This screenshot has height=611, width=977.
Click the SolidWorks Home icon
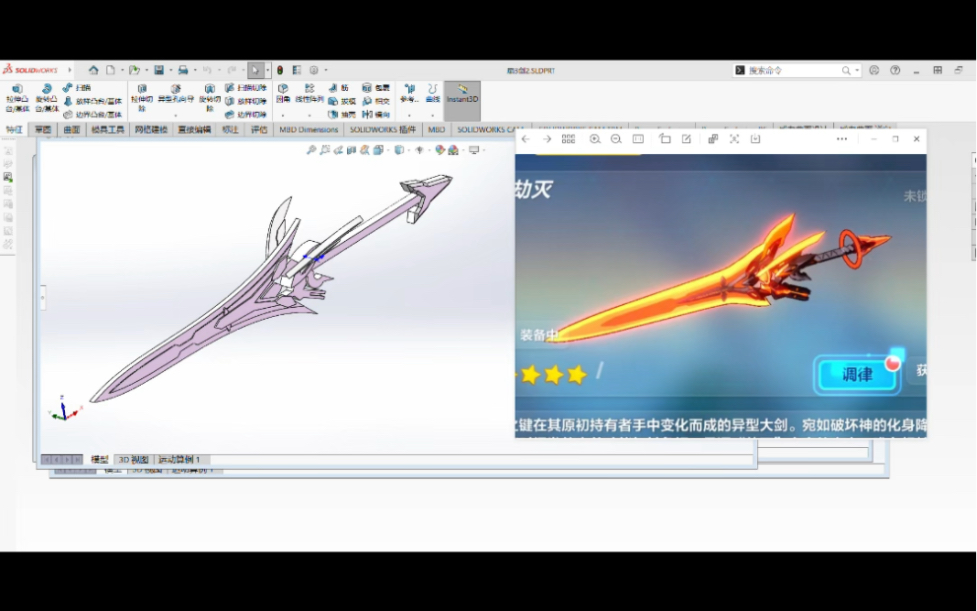point(93,70)
